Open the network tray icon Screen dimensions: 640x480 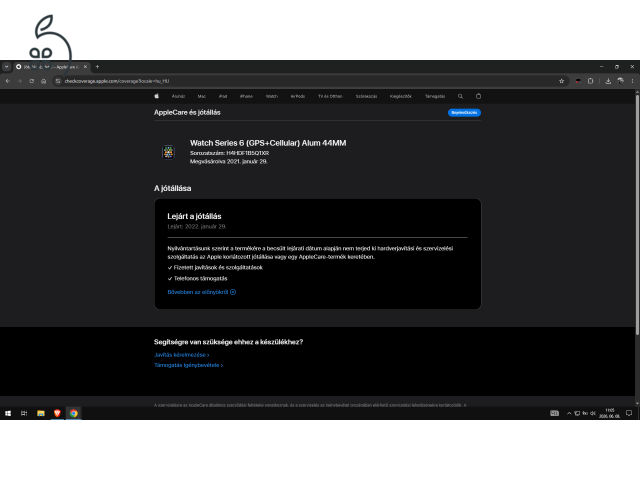(577, 413)
